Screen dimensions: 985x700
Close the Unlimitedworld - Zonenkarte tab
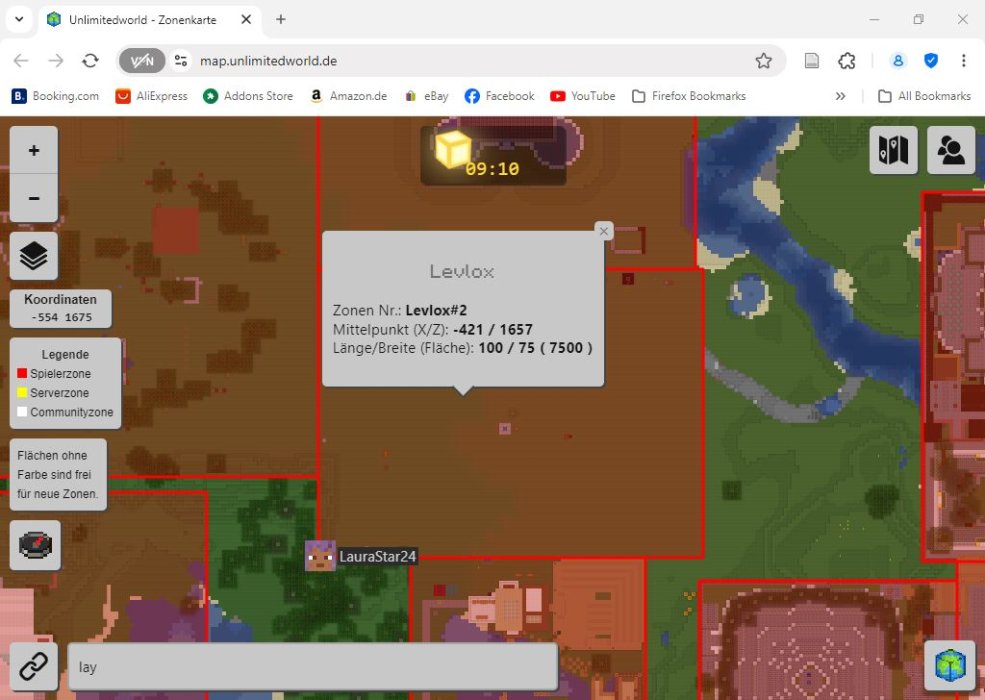[x=246, y=19]
